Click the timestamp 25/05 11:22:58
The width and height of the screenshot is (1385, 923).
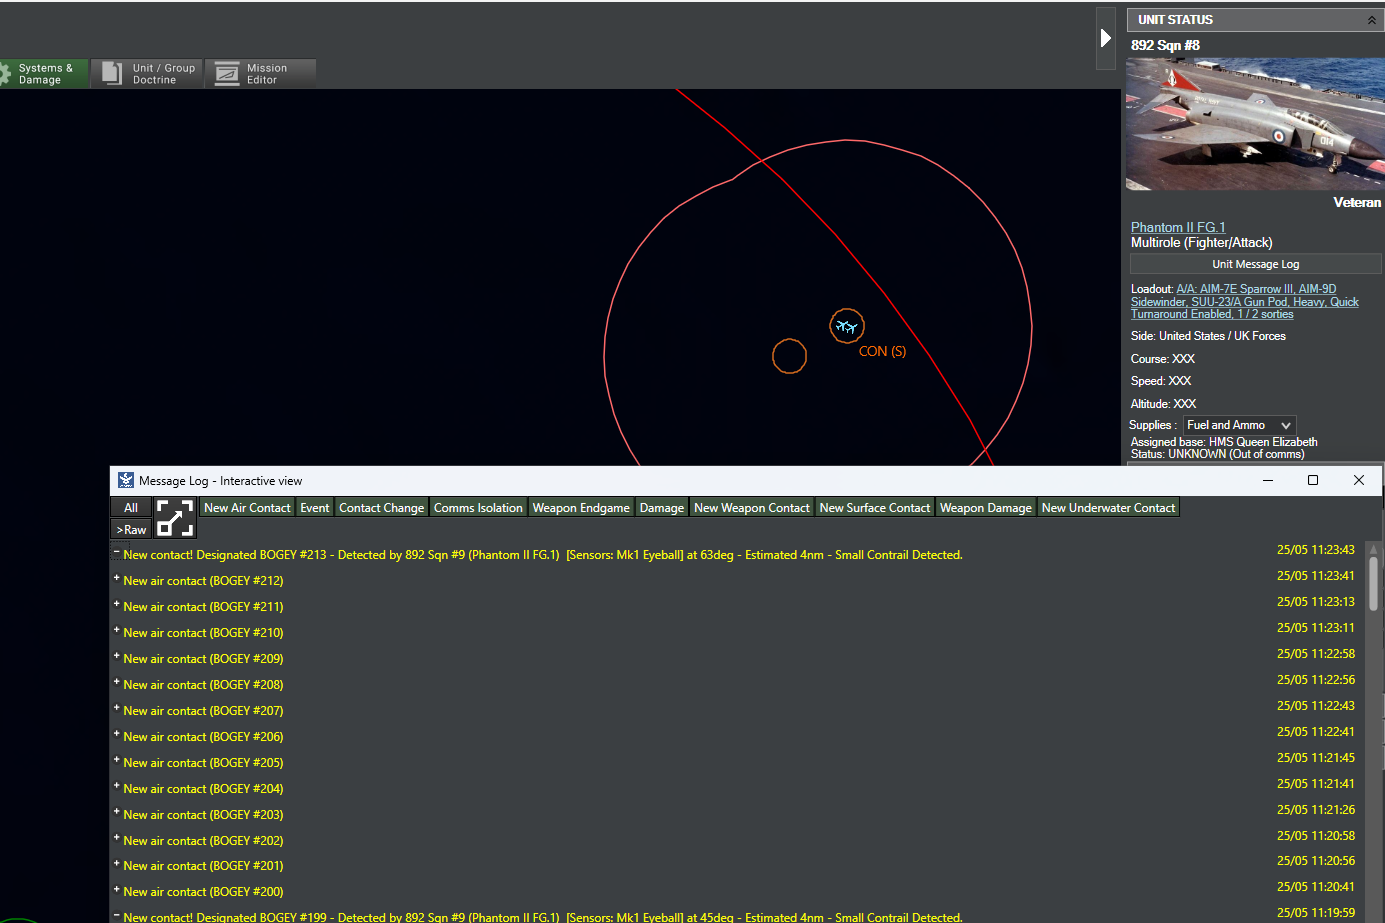pos(1316,654)
